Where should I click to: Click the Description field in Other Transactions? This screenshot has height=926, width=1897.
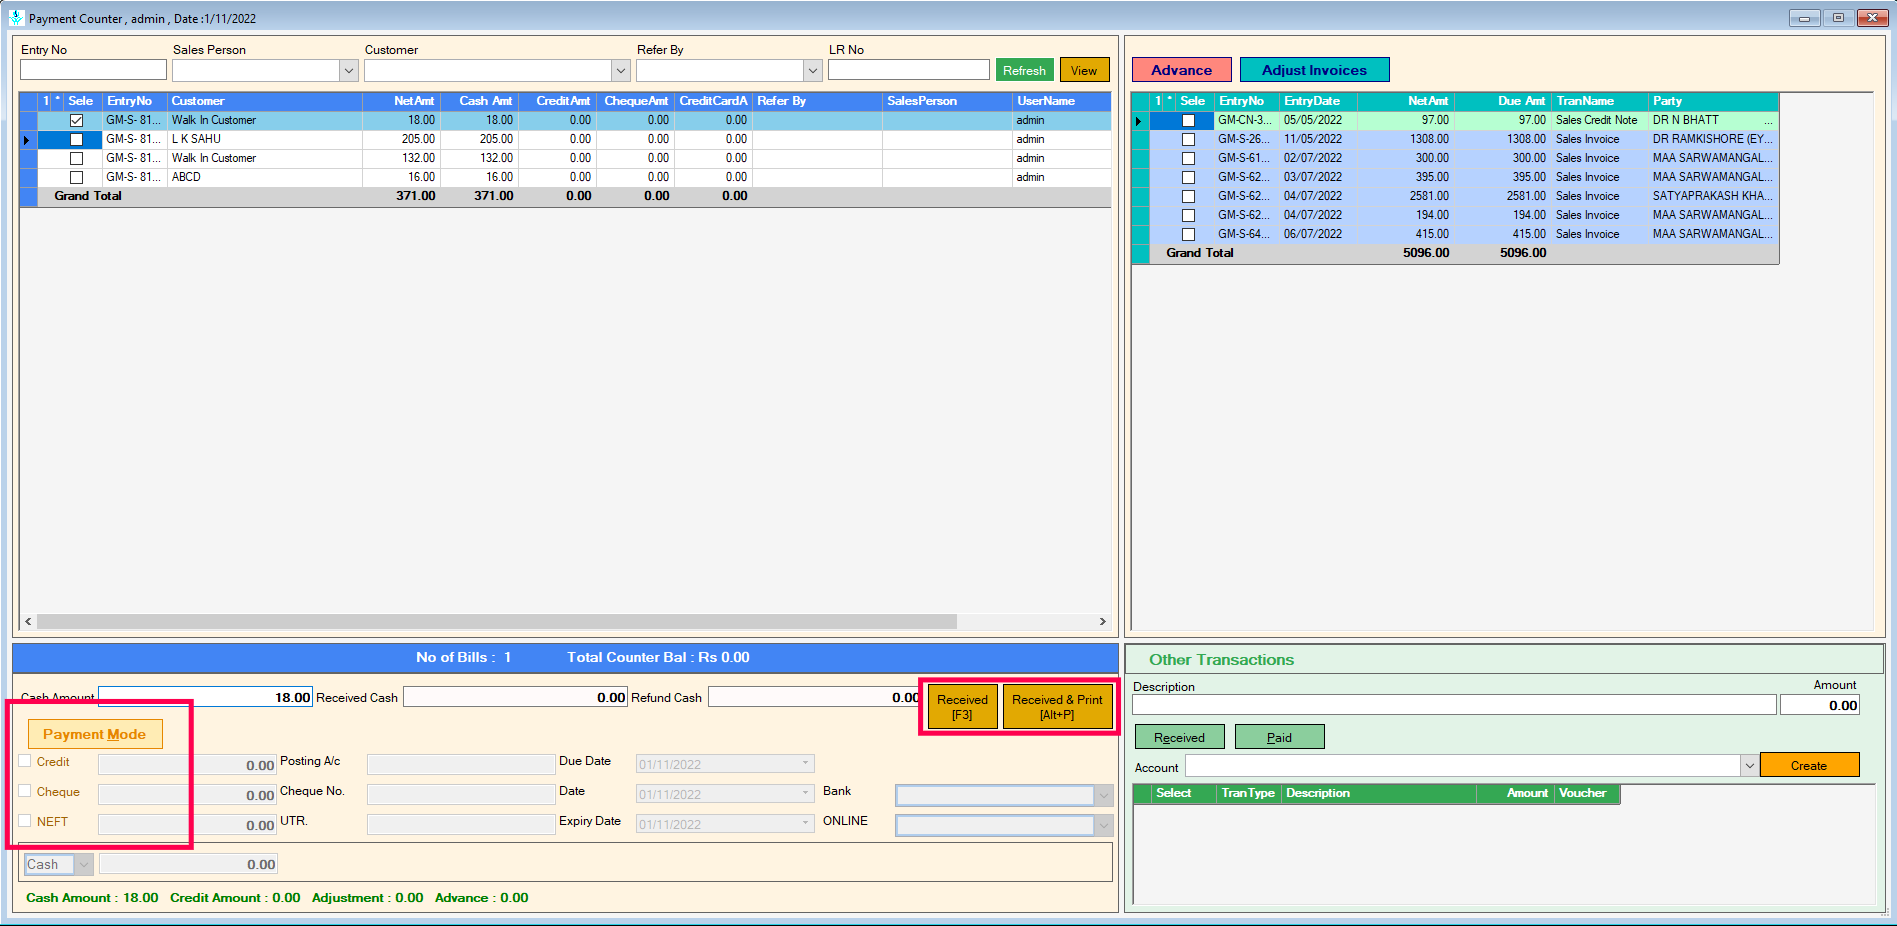pyautogui.click(x=1454, y=705)
